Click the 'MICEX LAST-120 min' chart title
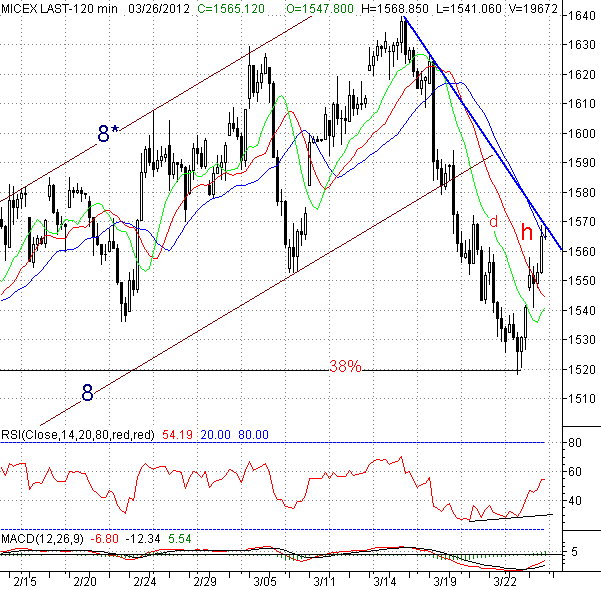Image resolution: width=601 pixels, height=590 pixels. coord(59,8)
